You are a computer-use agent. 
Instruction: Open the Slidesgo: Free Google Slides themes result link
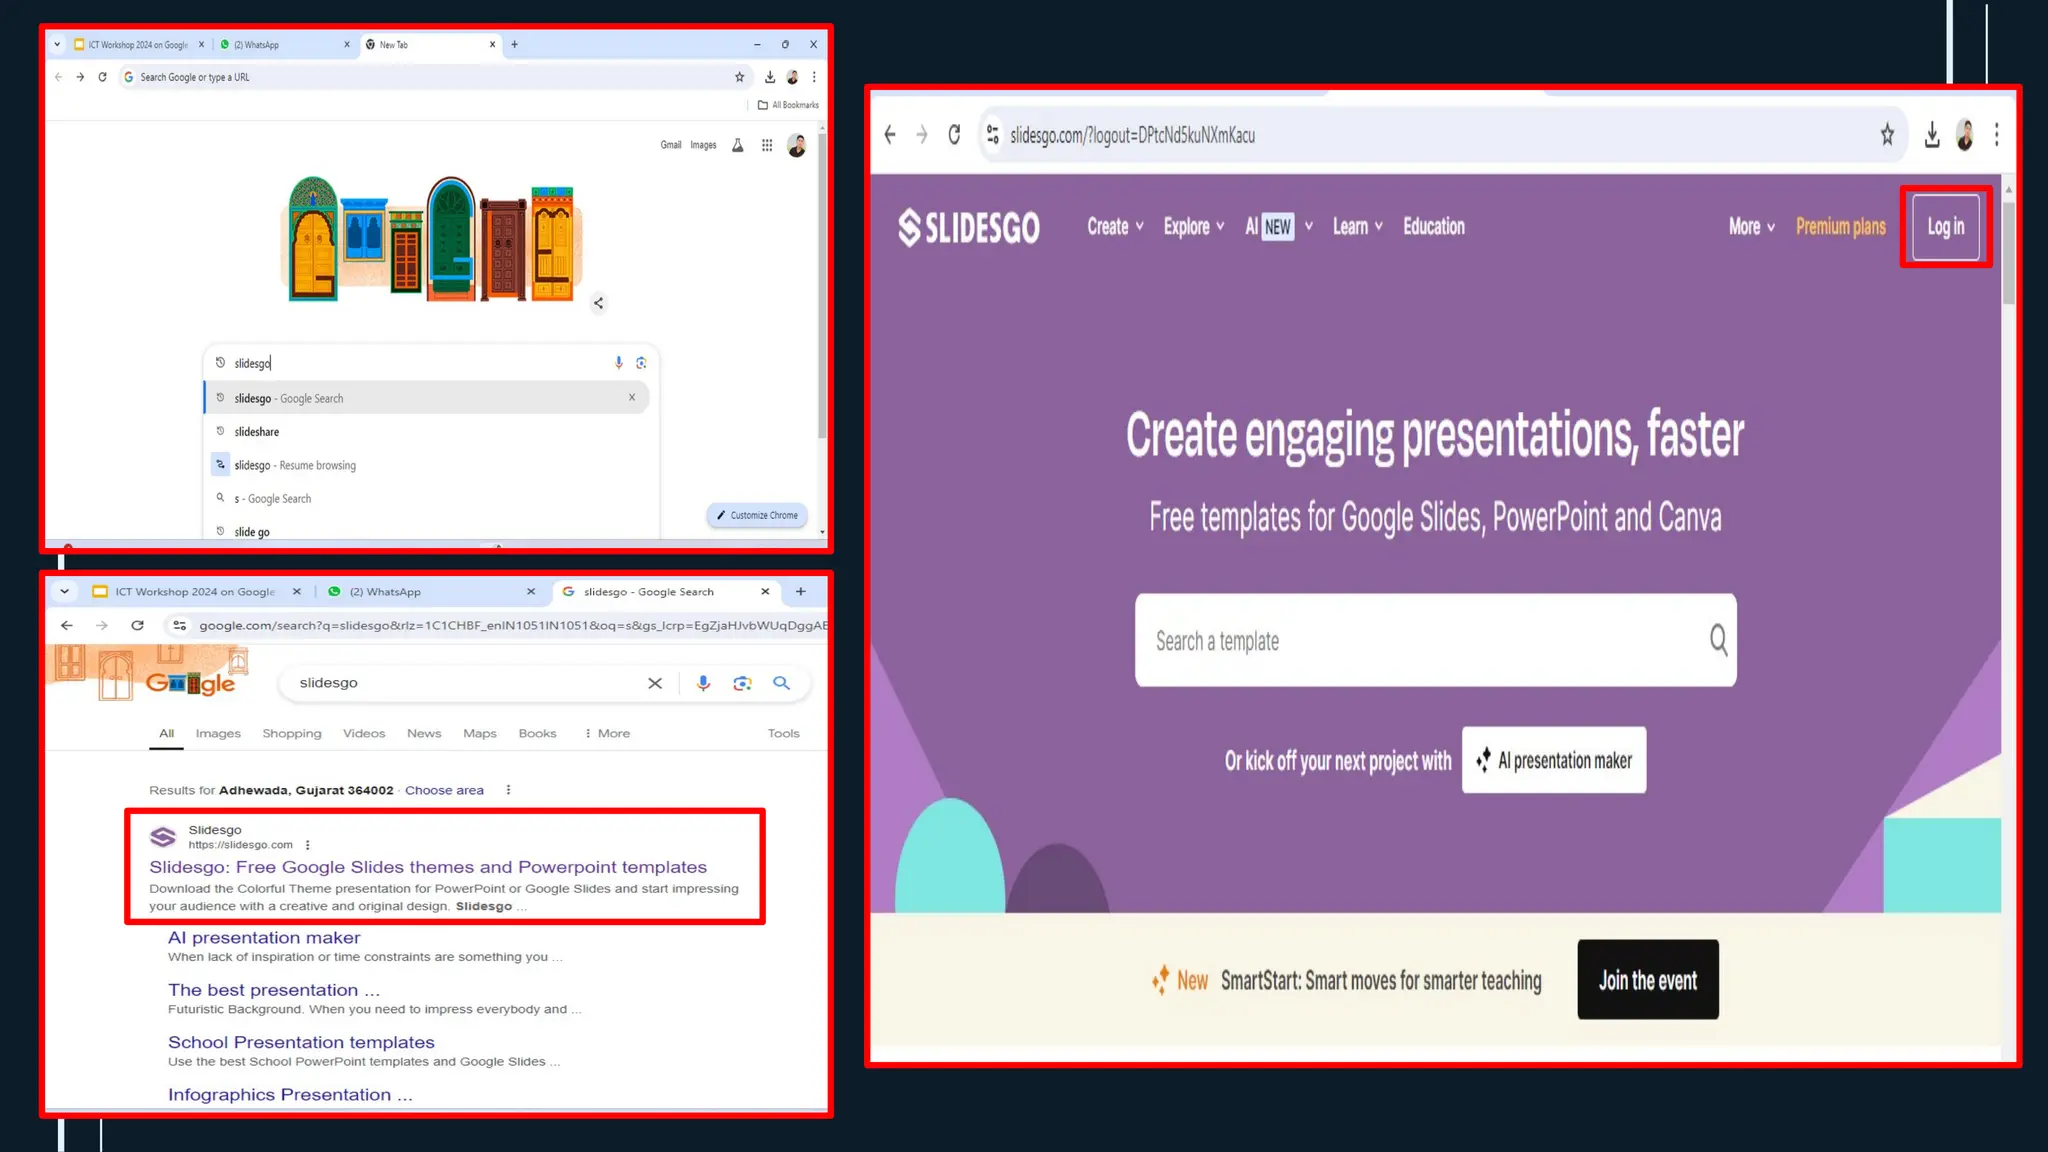point(427,867)
